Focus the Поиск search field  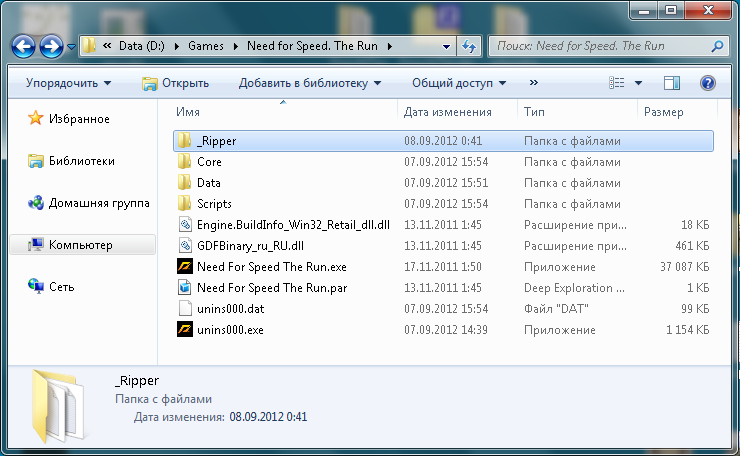click(x=599, y=46)
